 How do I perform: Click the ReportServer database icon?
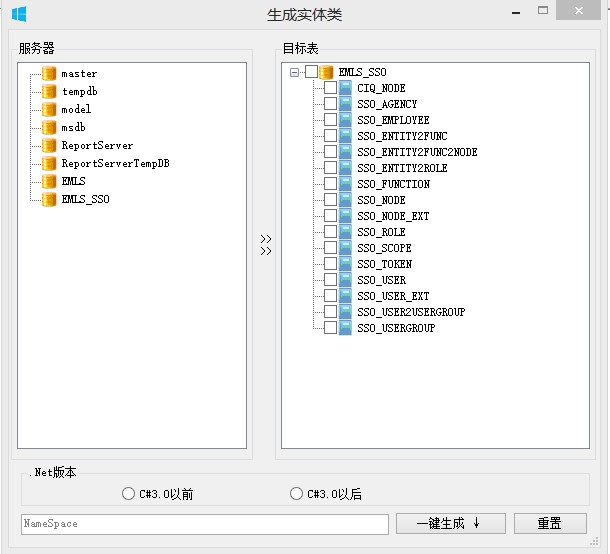pos(49,145)
